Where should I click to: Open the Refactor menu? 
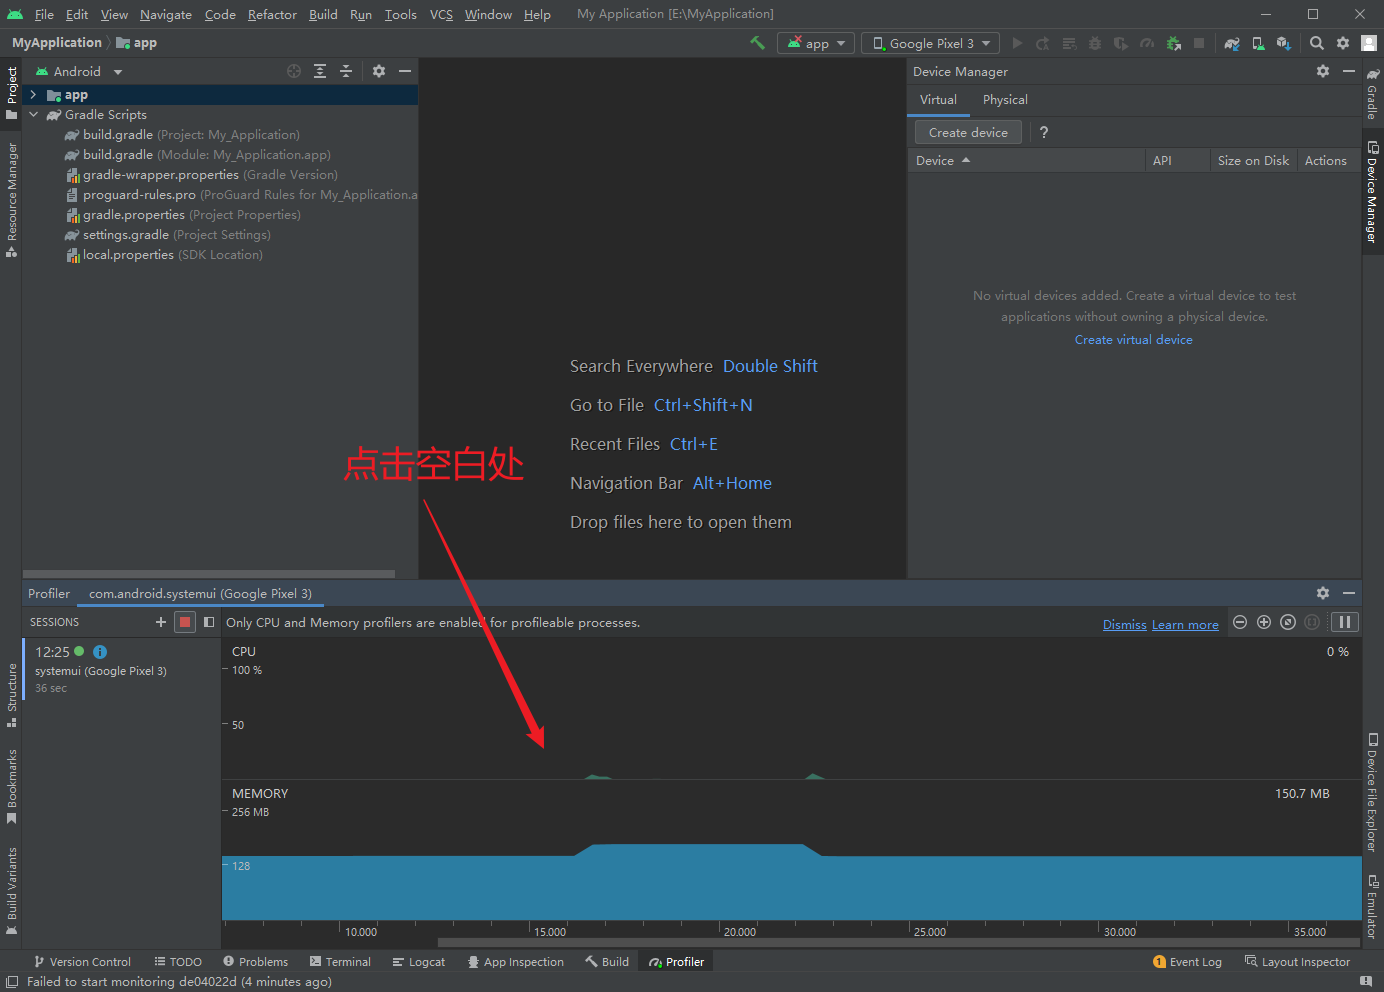272,14
